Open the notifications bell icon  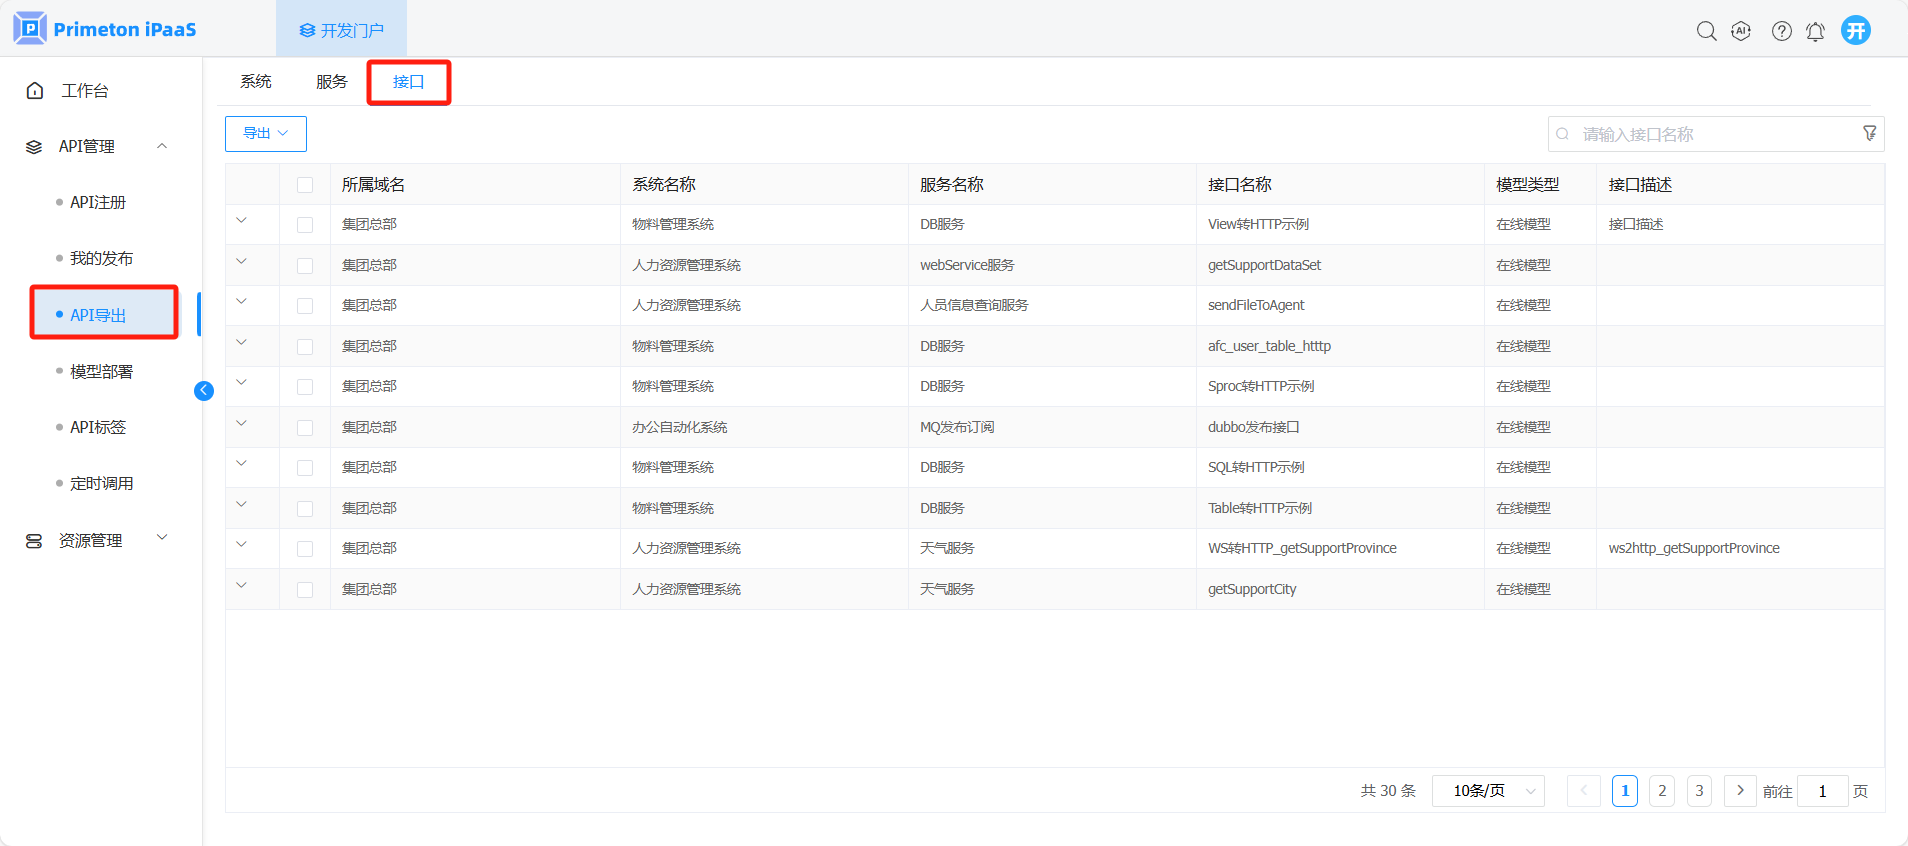tap(1815, 31)
